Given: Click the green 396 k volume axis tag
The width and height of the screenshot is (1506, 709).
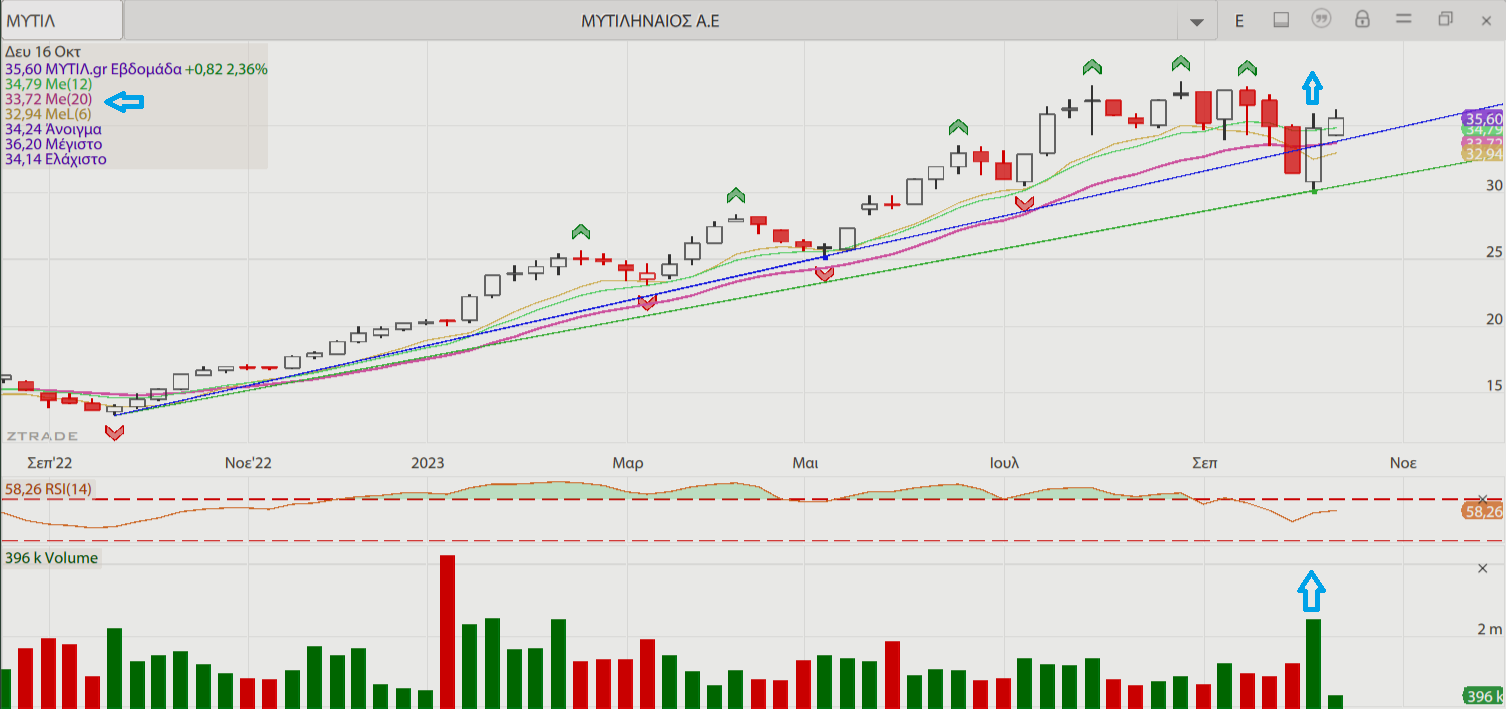Looking at the screenshot, I should (x=1484, y=696).
